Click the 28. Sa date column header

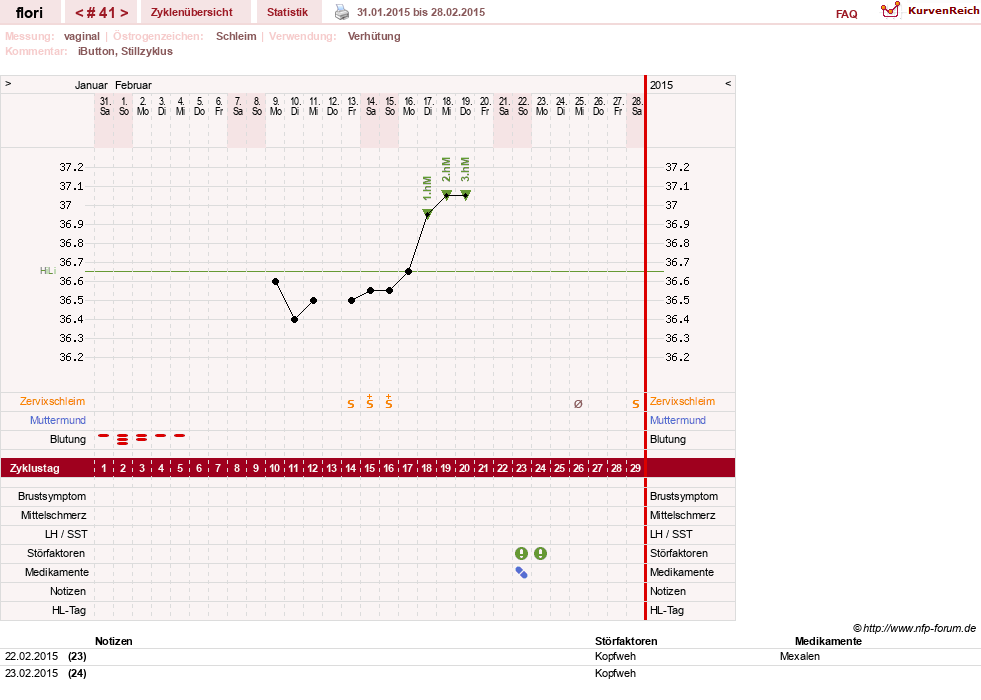(636, 106)
